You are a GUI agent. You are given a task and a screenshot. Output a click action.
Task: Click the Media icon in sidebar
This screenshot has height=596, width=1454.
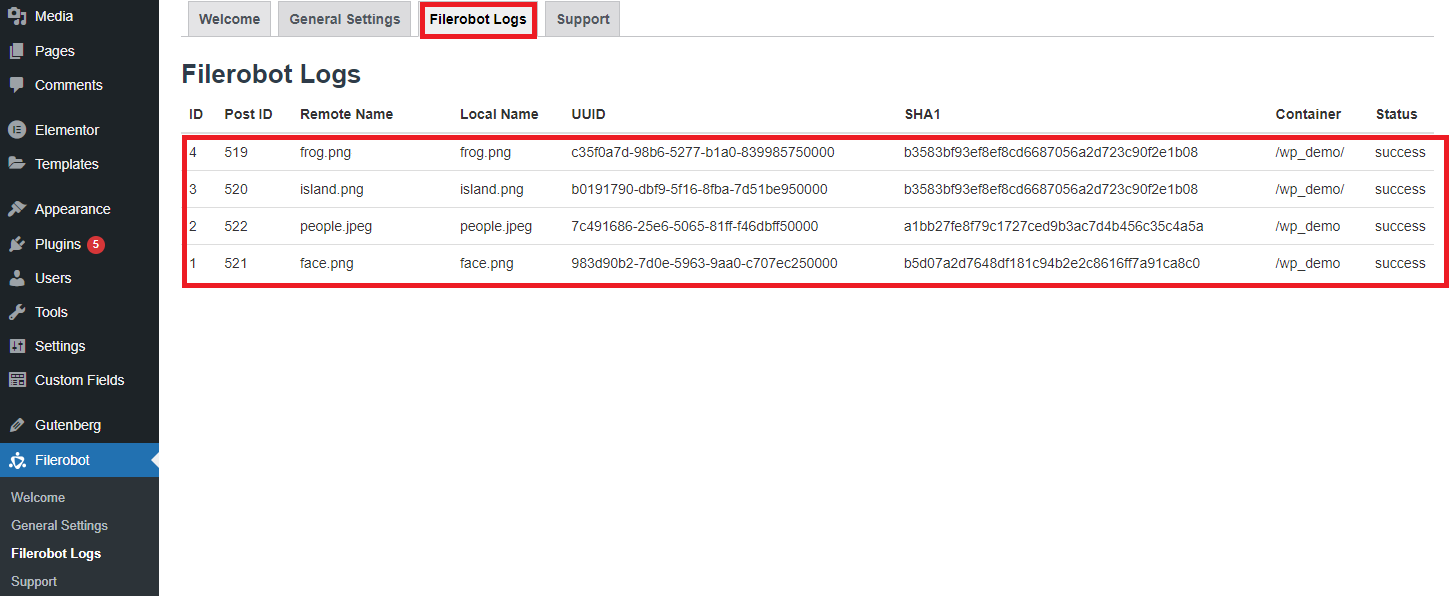click(x=17, y=16)
